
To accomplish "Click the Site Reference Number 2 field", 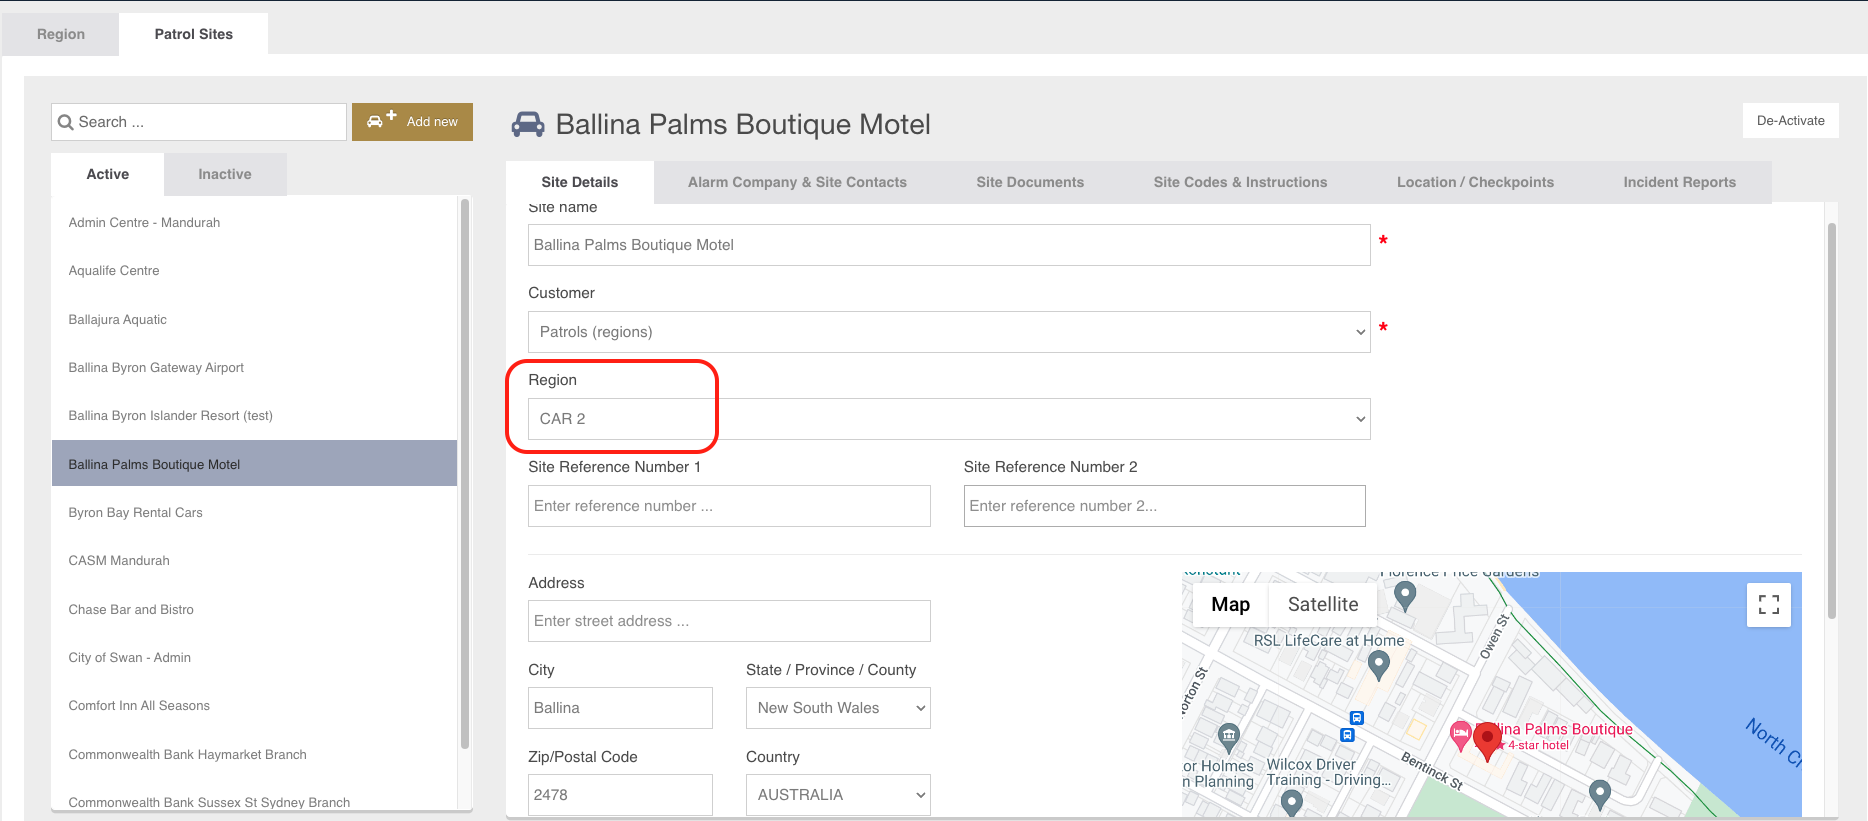I will coord(1164,506).
